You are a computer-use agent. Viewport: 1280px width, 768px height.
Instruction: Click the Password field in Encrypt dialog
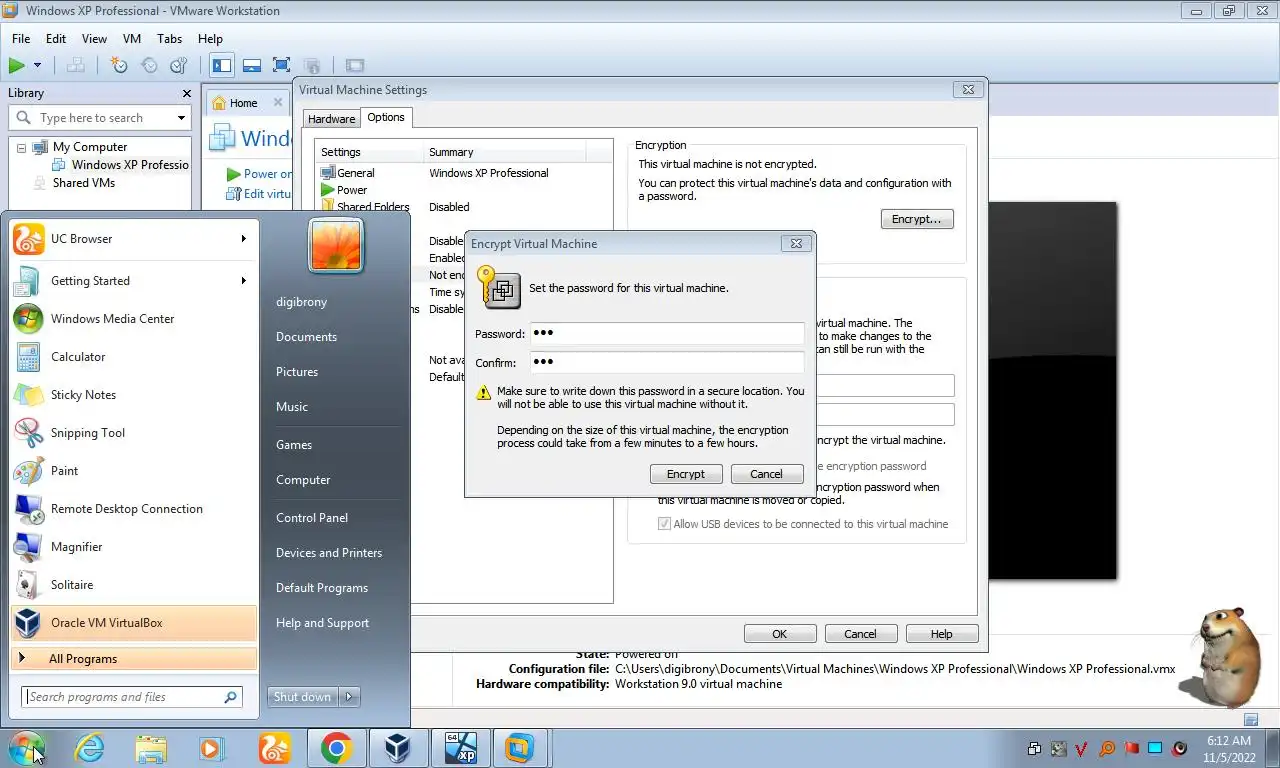click(667, 333)
